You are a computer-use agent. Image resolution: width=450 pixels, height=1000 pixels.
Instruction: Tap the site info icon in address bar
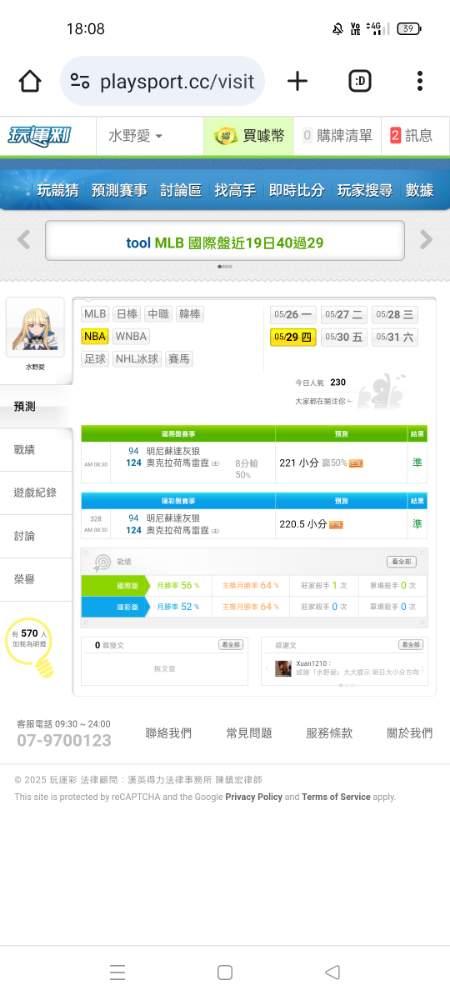pos(80,81)
